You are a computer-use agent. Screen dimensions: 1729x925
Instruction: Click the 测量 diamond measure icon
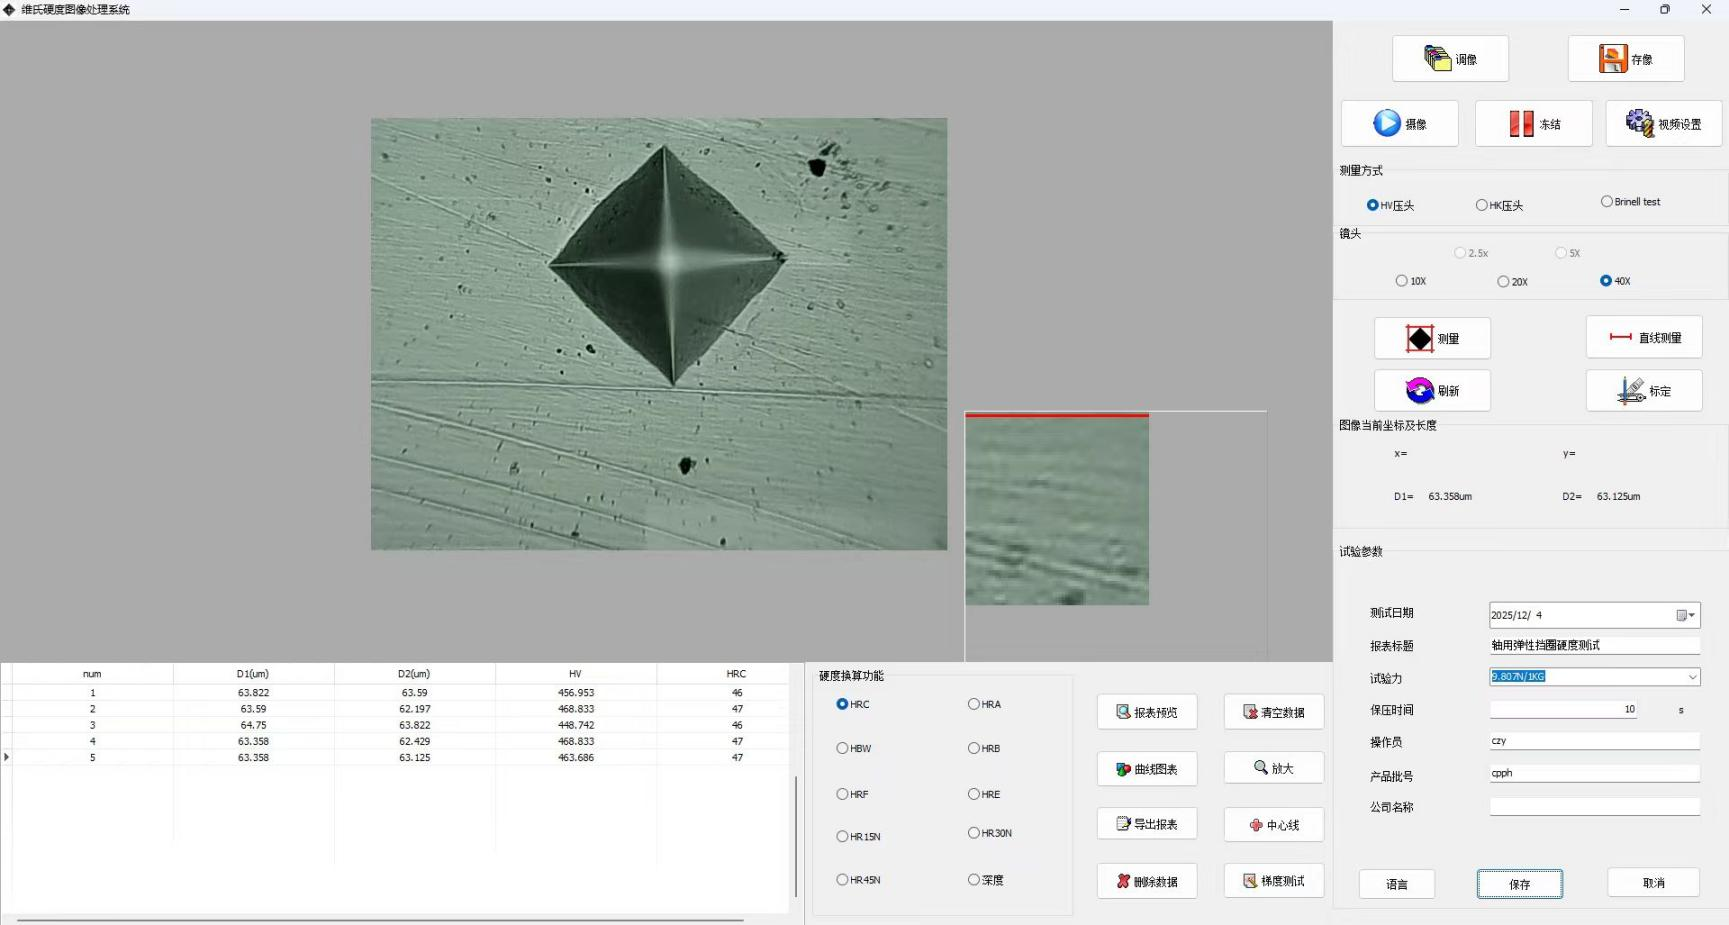pyautogui.click(x=1419, y=339)
